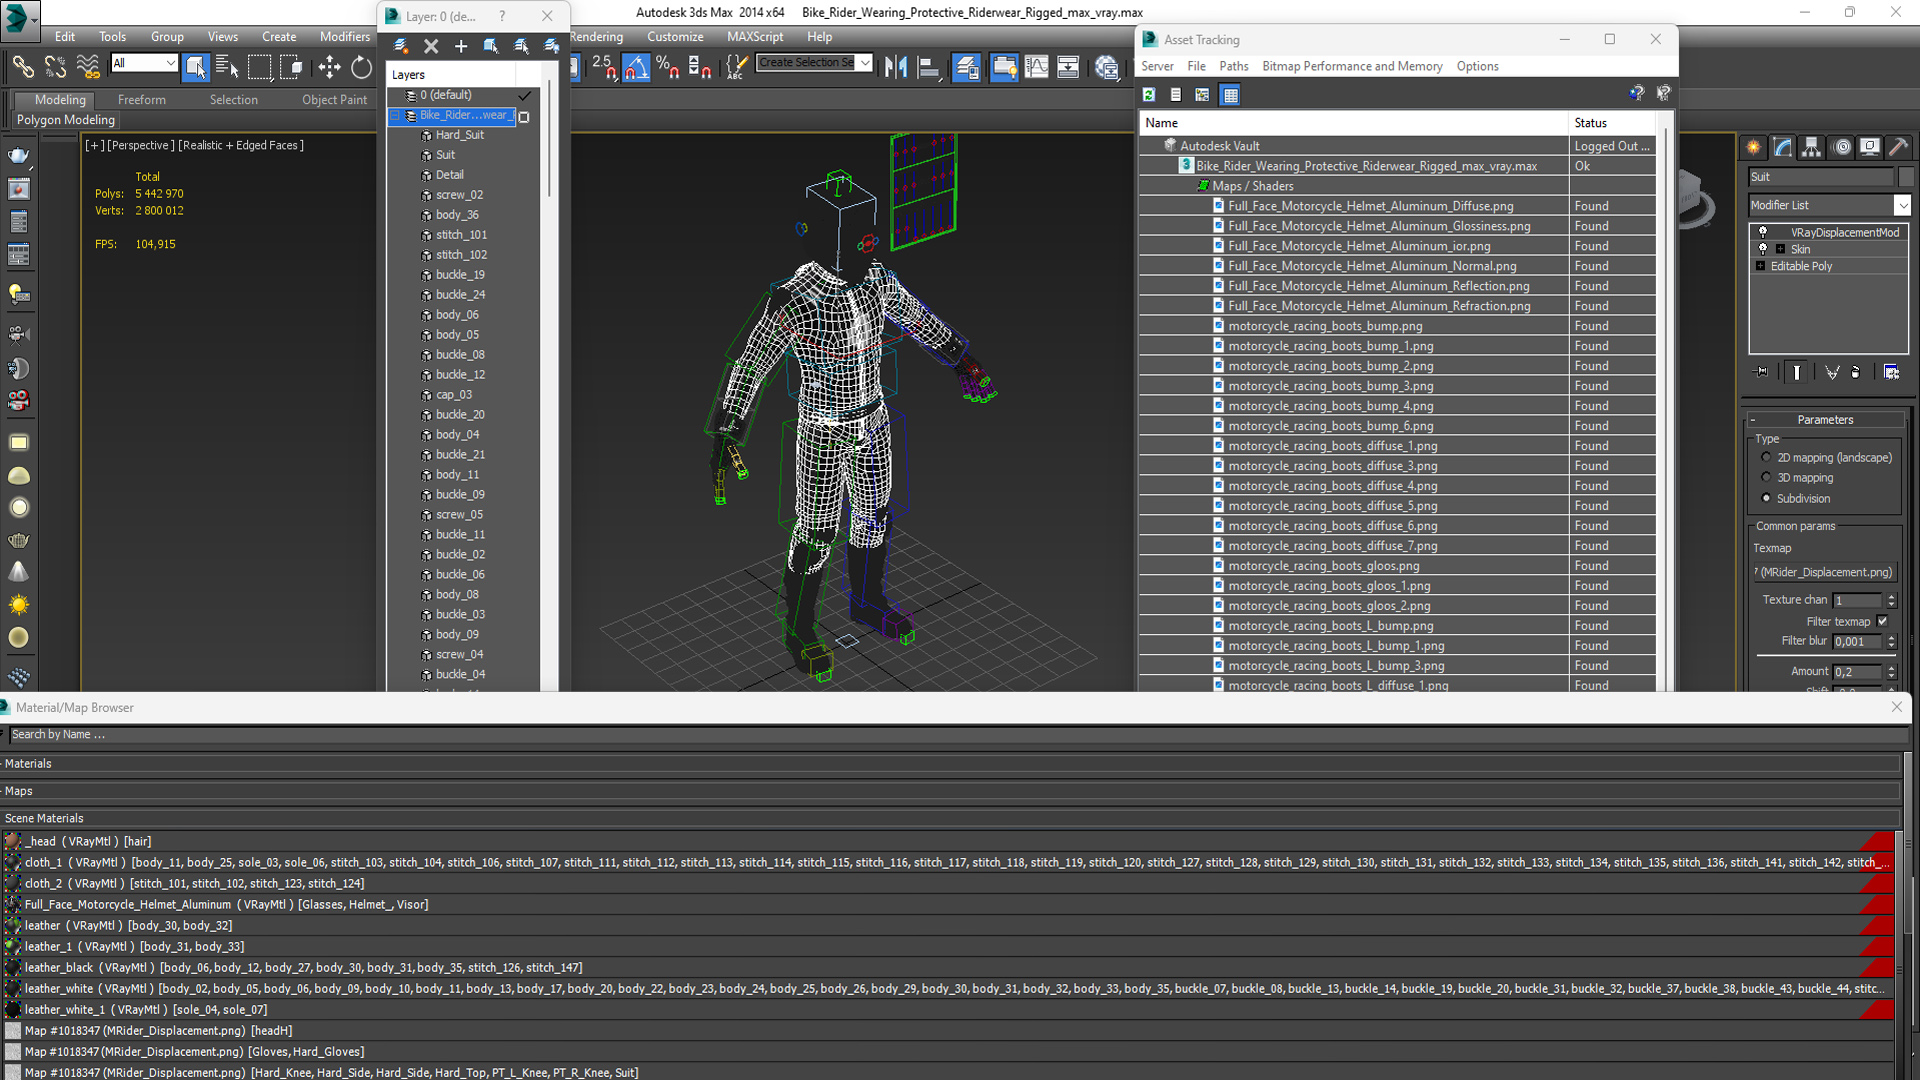The width and height of the screenshot is (1920, 1080).
Task: Click Configure Modifier Sets icon
Action: pos(1892,372)
